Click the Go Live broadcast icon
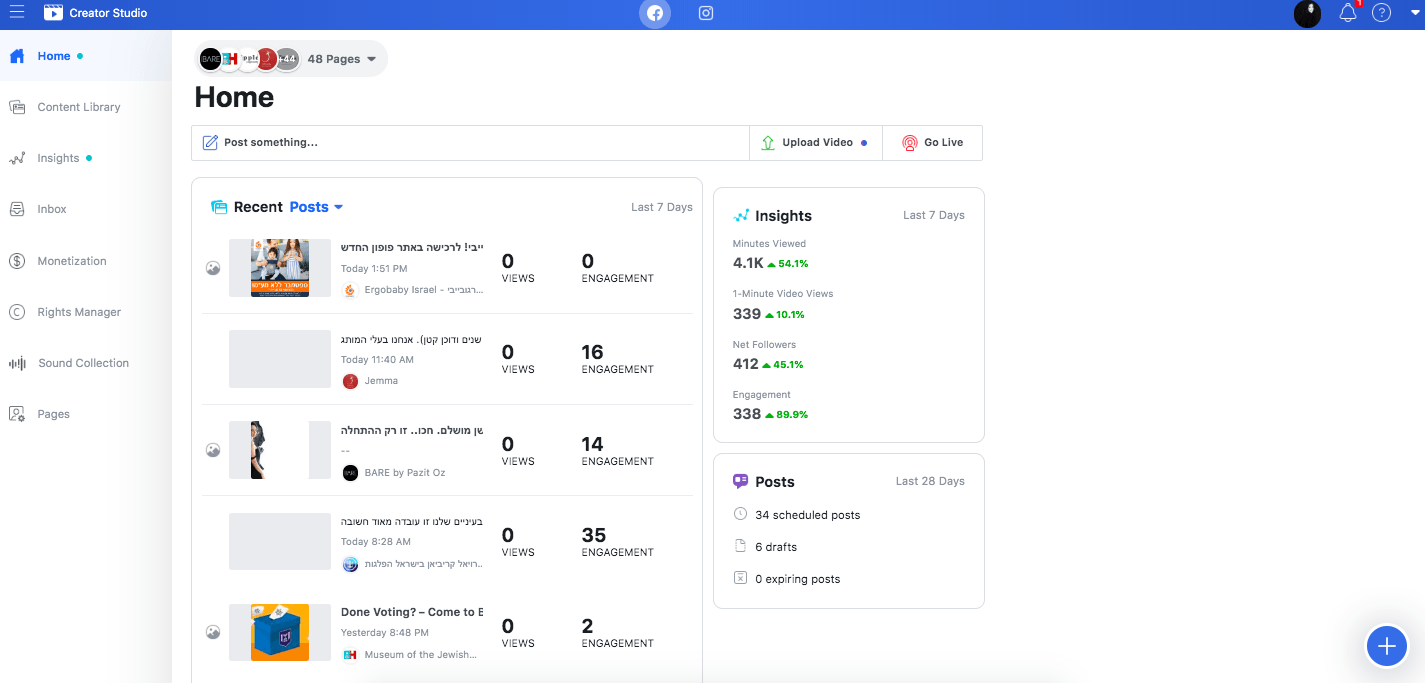This screenshot has height=683, width=1425. click(x=909, y=143)
